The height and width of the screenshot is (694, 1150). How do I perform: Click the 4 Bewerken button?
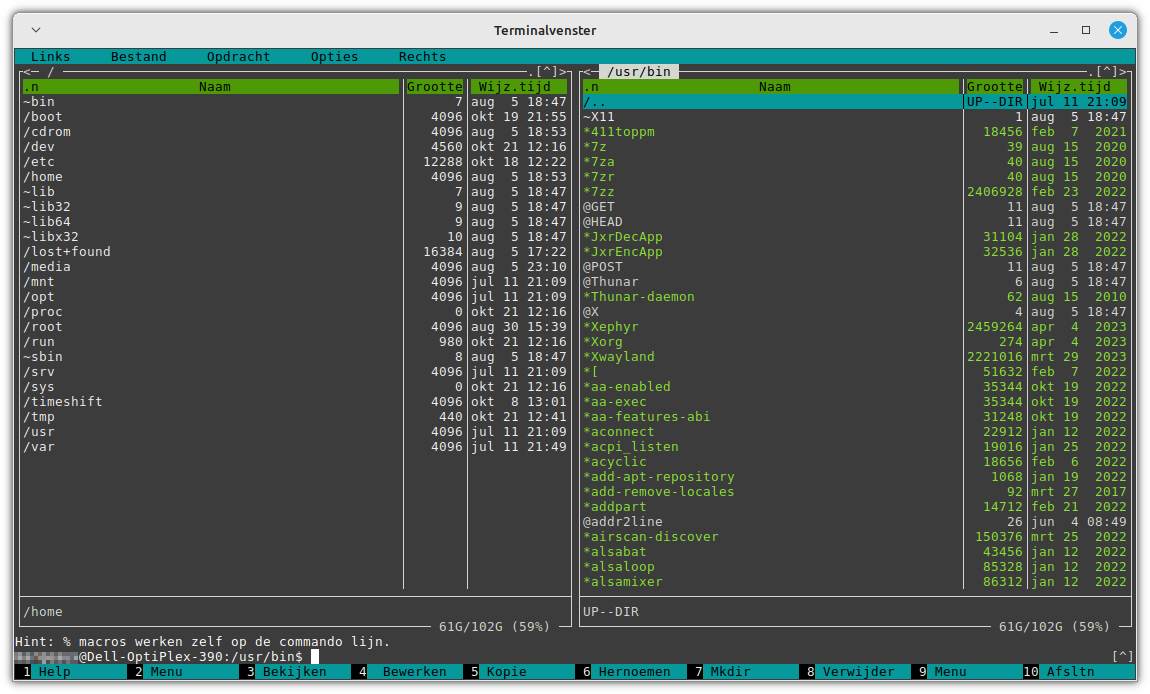coord(407,671)
